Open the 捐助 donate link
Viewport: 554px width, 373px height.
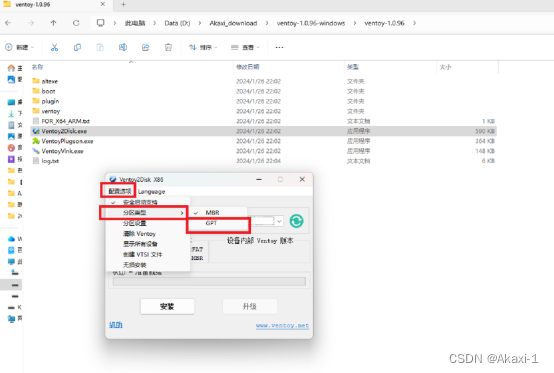click(116, 325)
